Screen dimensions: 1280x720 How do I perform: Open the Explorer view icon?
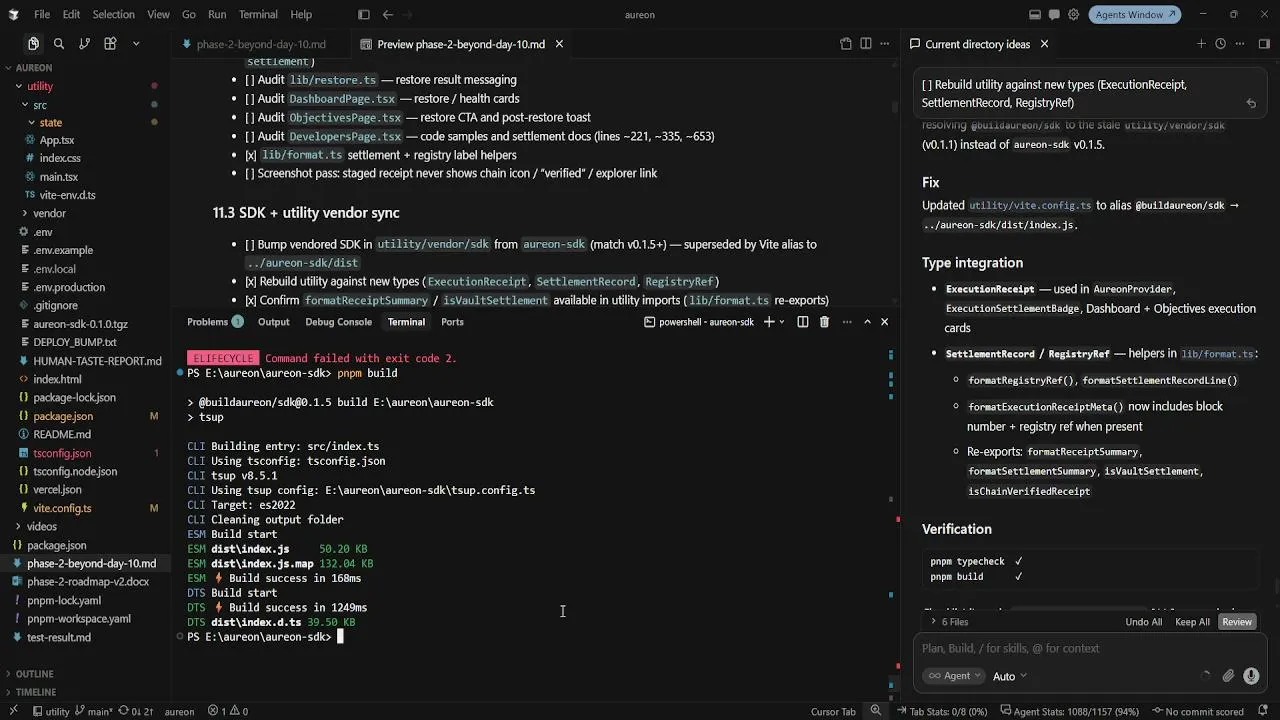[33, 44]
